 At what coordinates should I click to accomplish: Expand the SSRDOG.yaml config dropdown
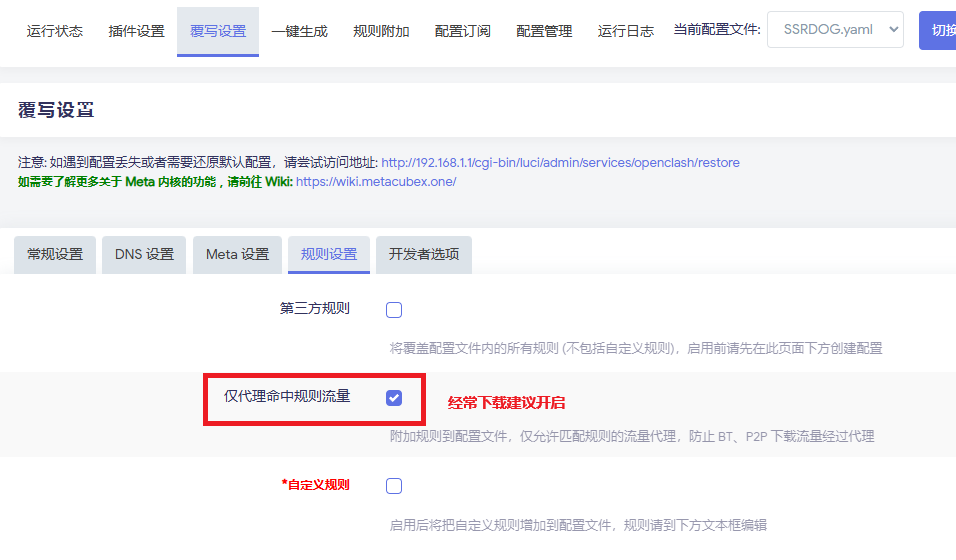[835, 29]
